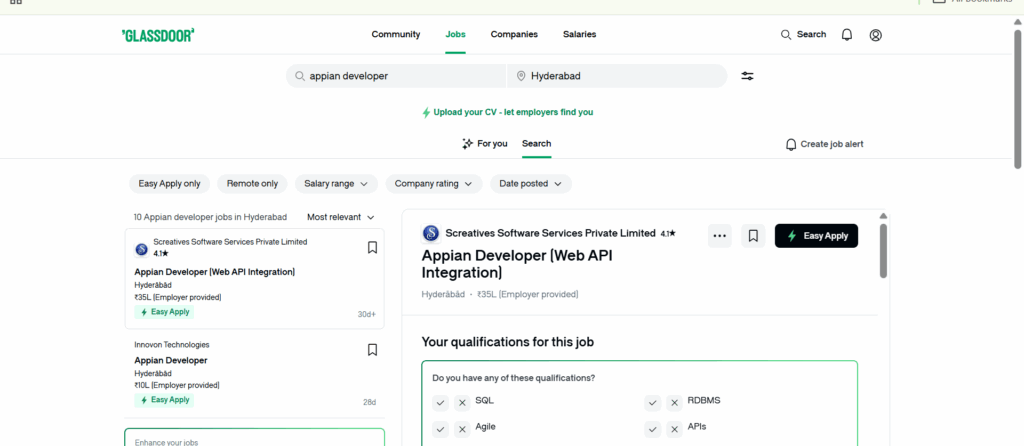Click the black Easy Apply button

(816, 236)
